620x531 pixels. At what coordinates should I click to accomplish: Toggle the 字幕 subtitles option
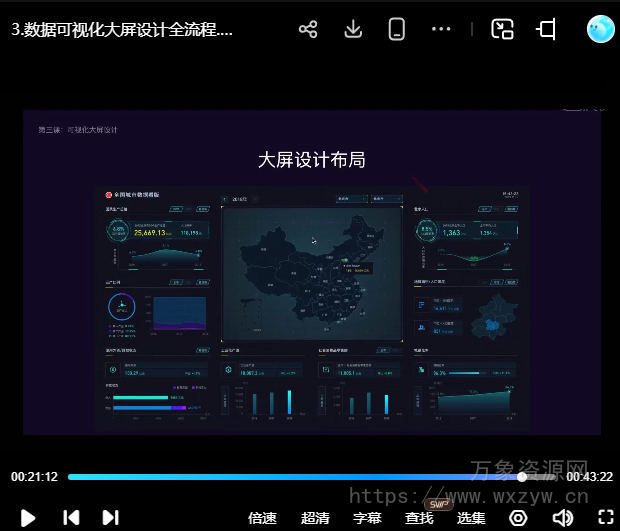pyautogui.click(x=367, y=518)
